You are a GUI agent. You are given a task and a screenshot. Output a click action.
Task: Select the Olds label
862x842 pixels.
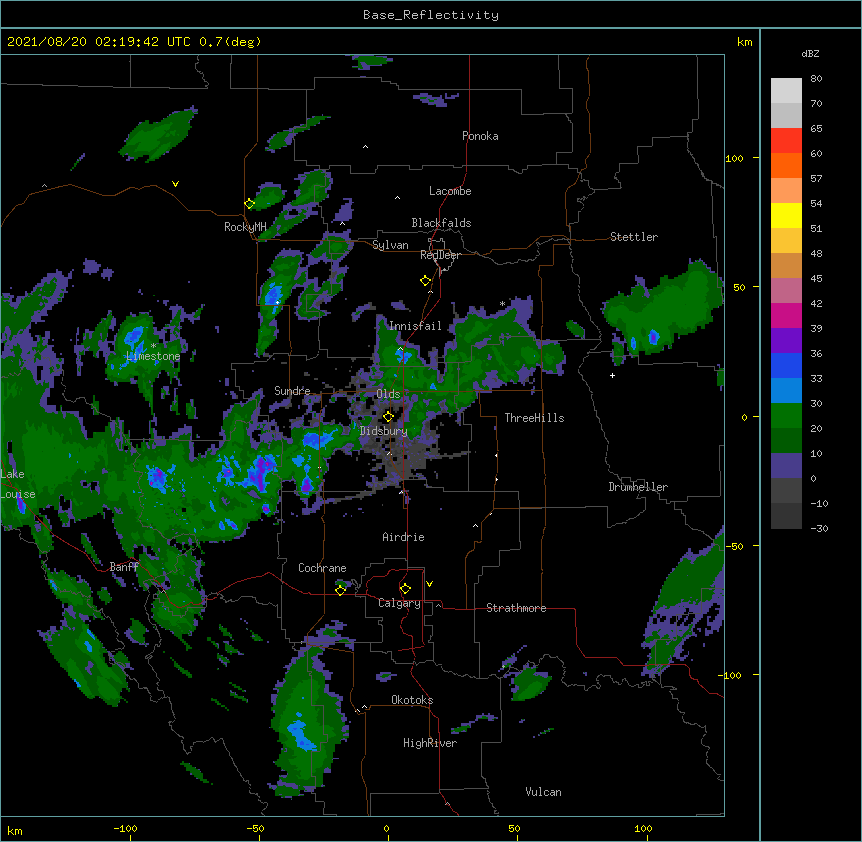click(x=388, y=394)
